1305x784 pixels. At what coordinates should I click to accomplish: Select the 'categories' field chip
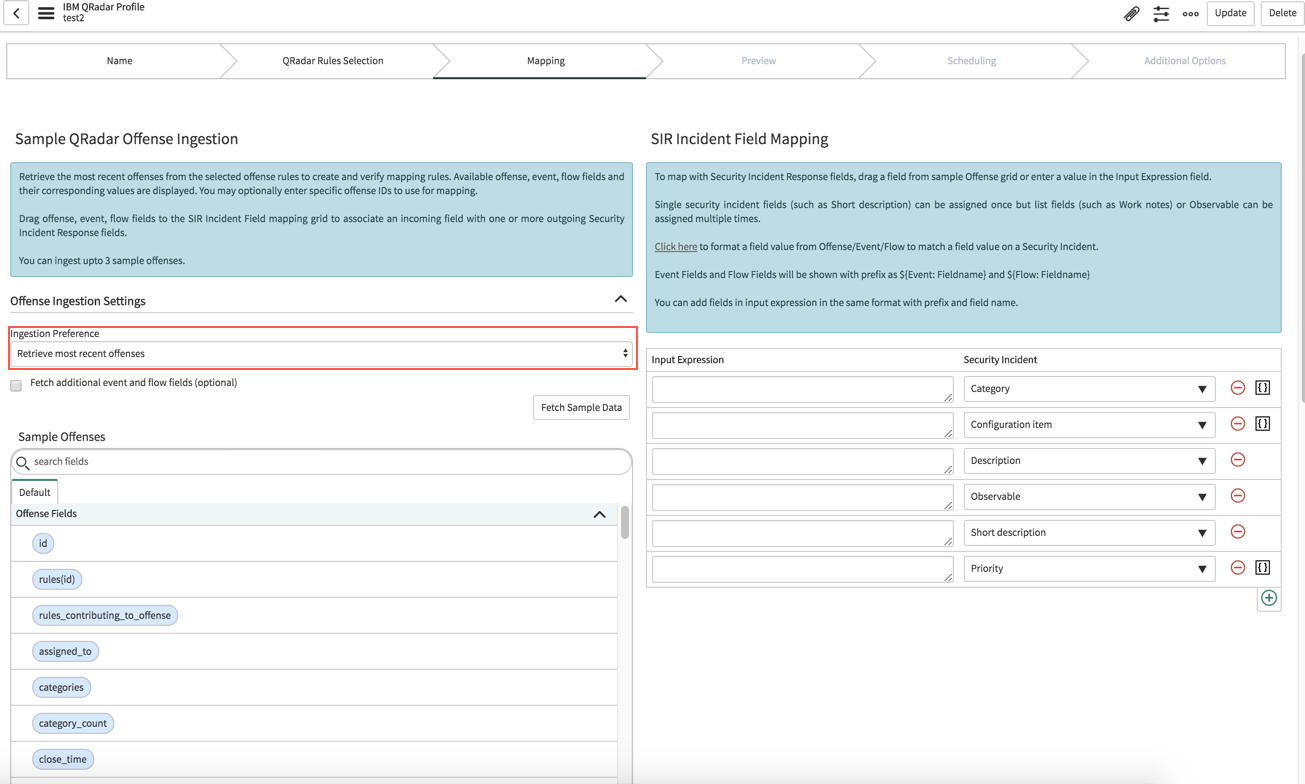61,687
